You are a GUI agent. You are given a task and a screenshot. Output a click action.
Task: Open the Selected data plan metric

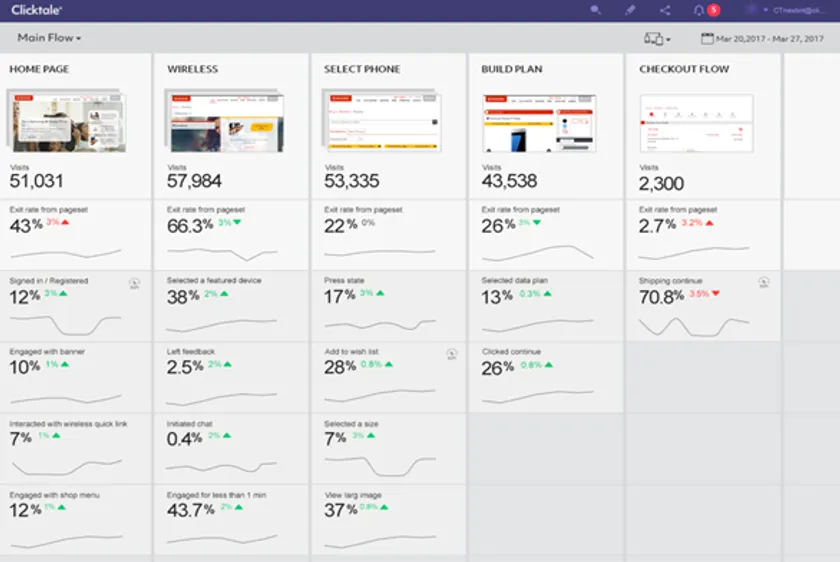(x=546, y=306)
